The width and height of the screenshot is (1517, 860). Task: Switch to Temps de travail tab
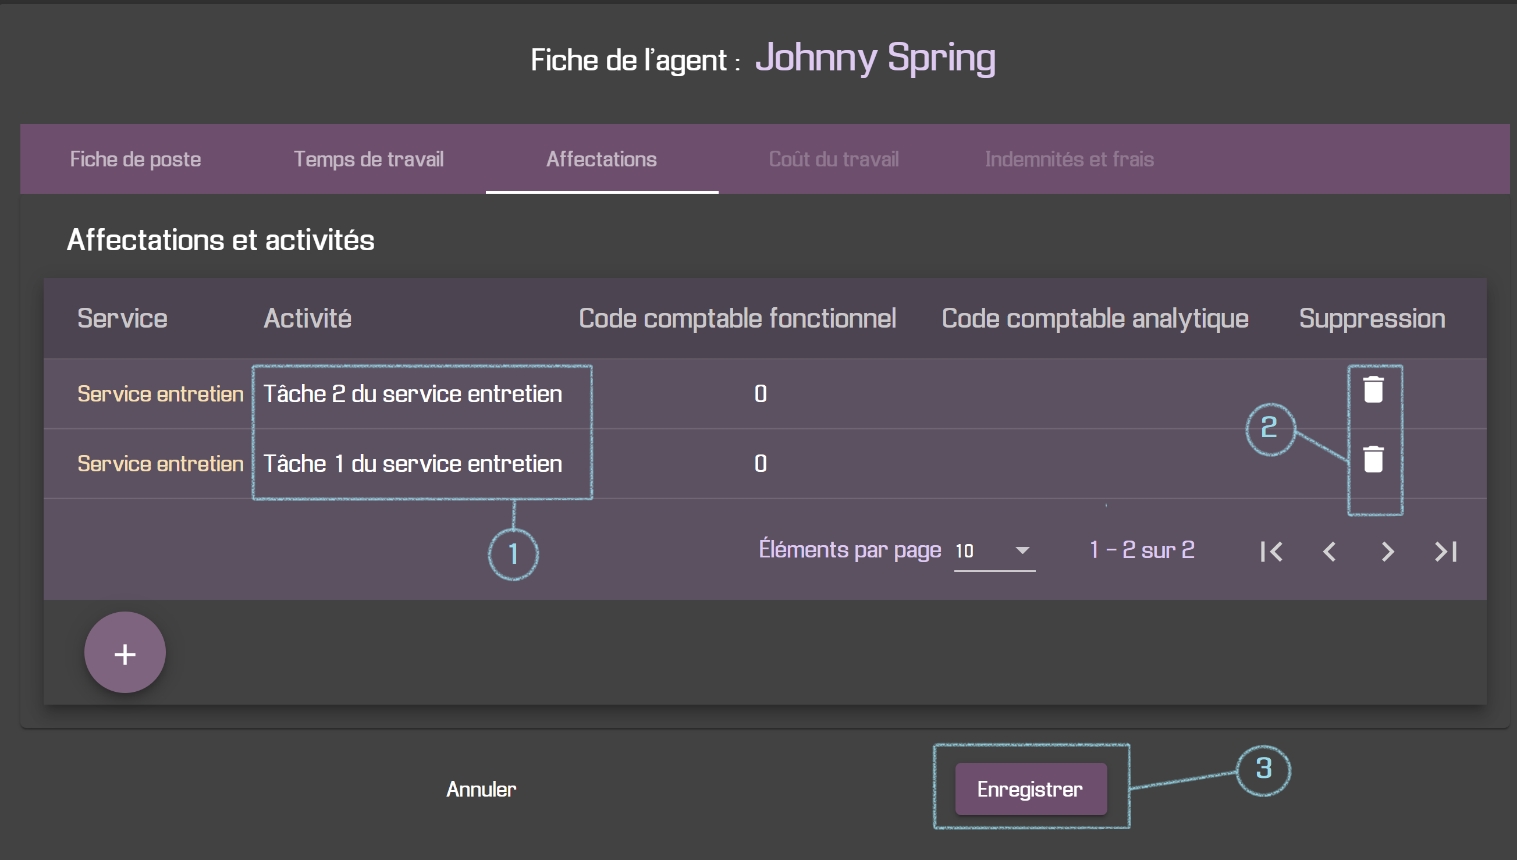[x=369, y=159]
